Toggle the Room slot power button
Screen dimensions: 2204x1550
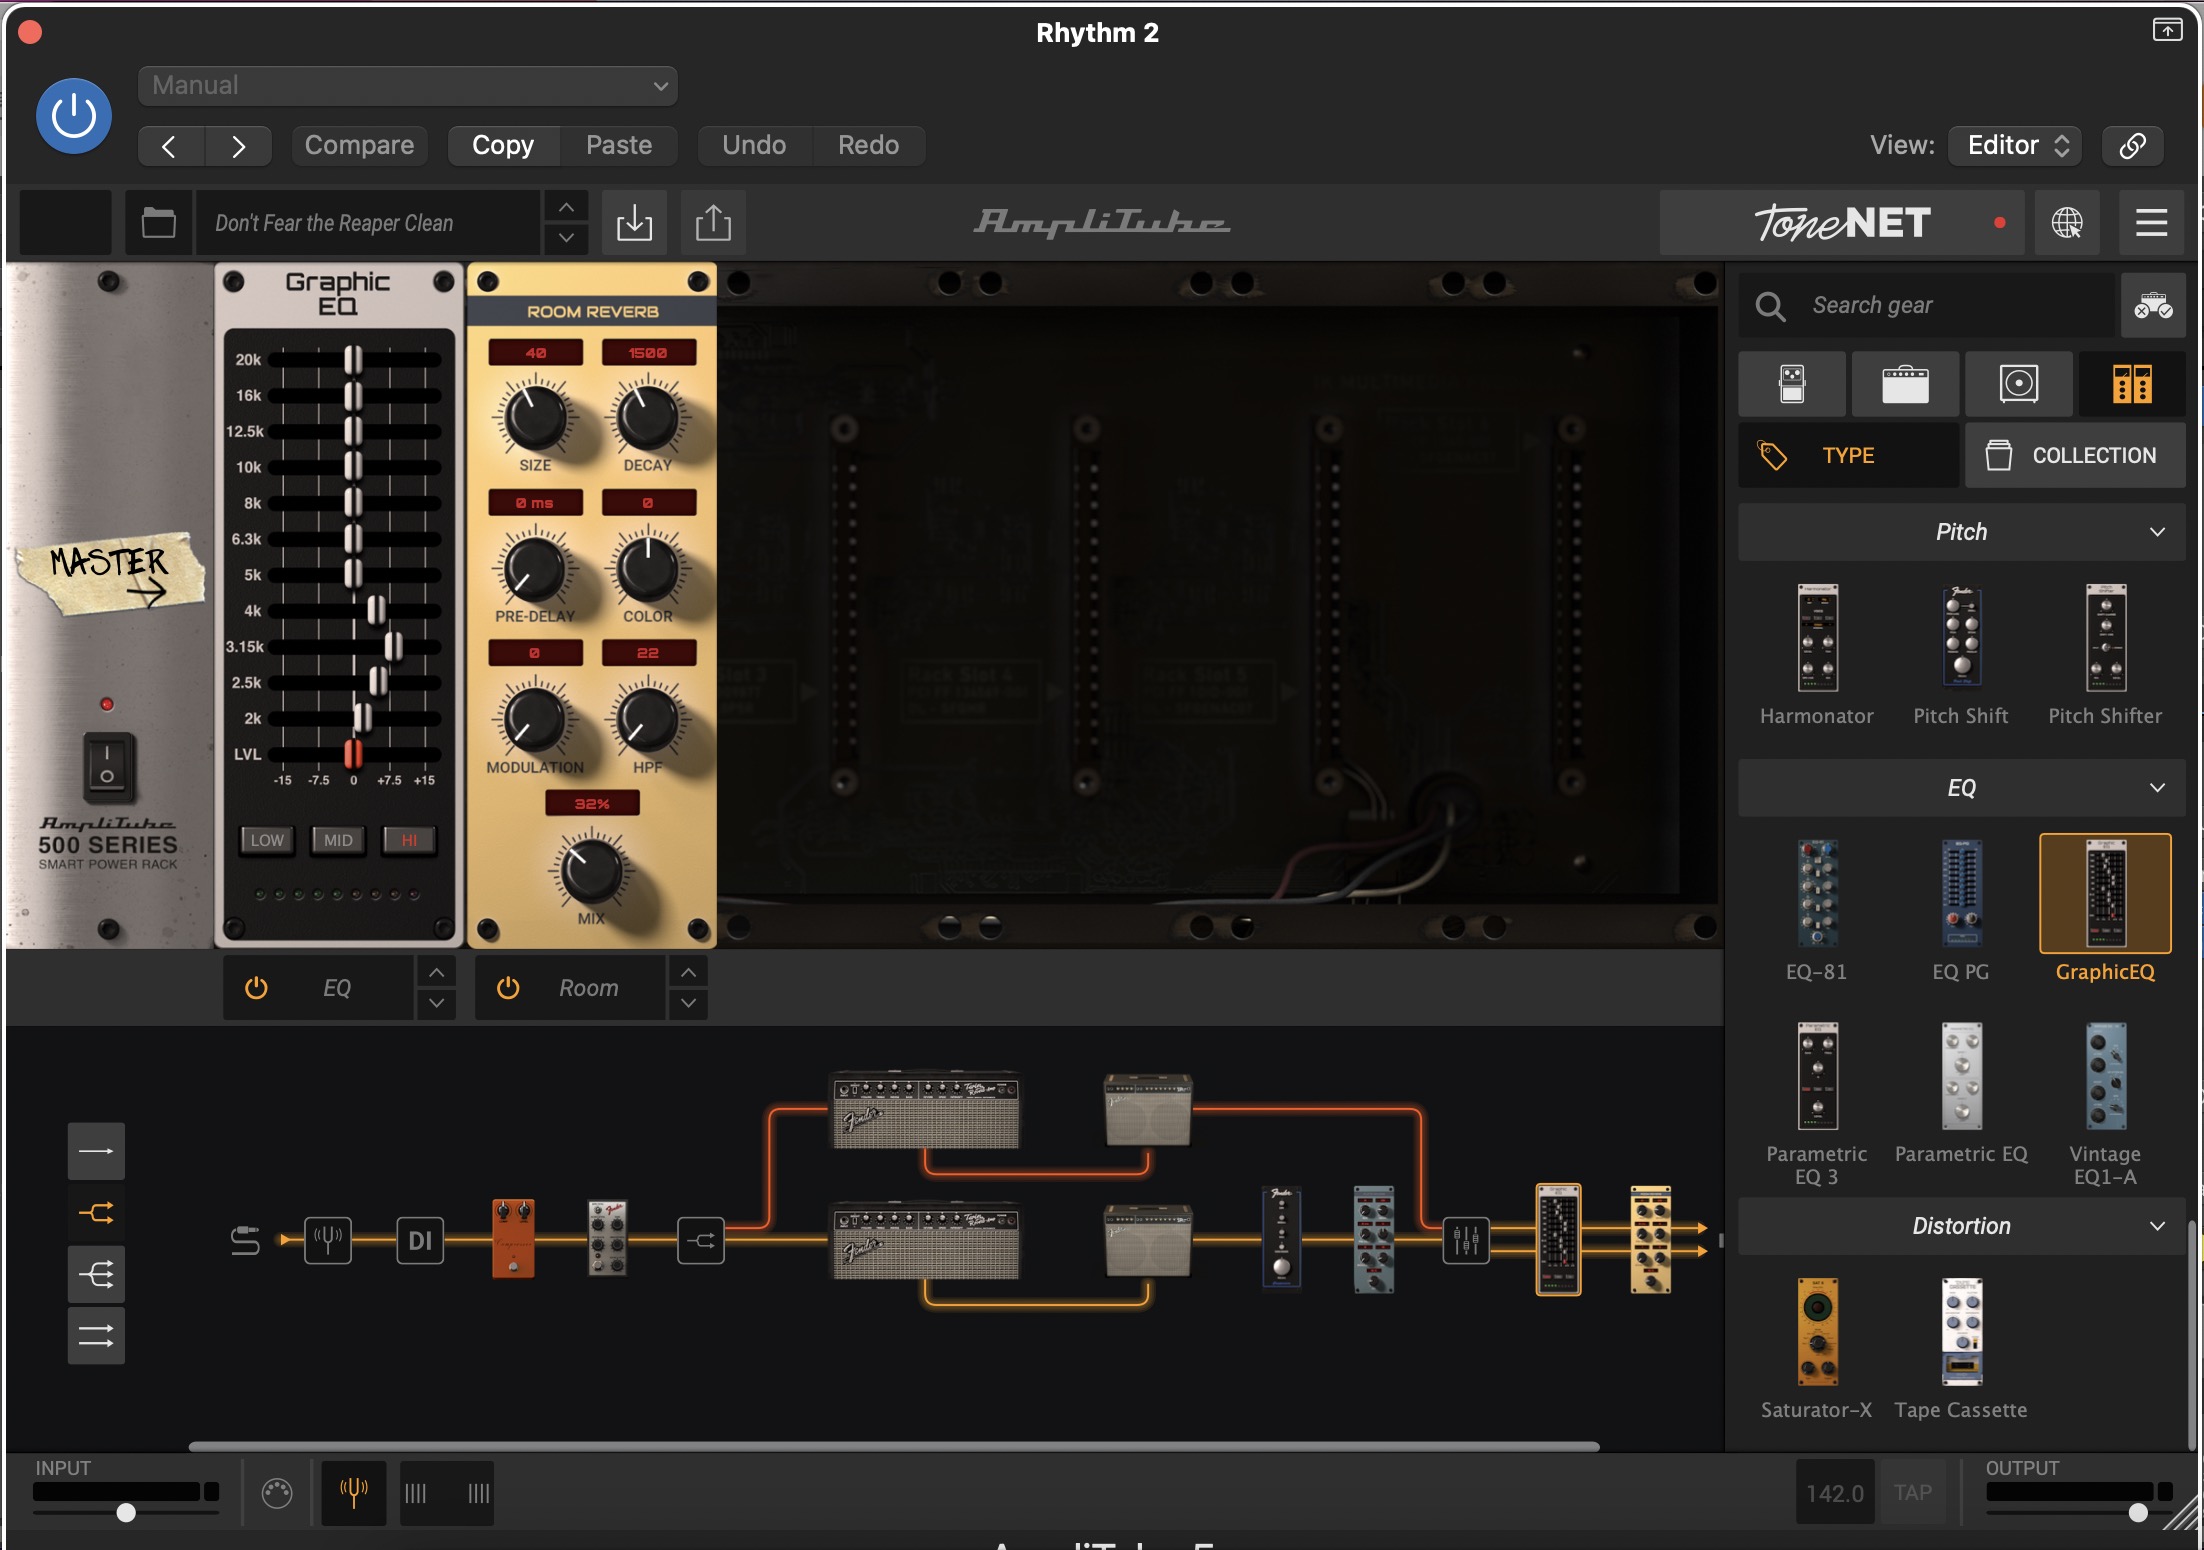508,988
